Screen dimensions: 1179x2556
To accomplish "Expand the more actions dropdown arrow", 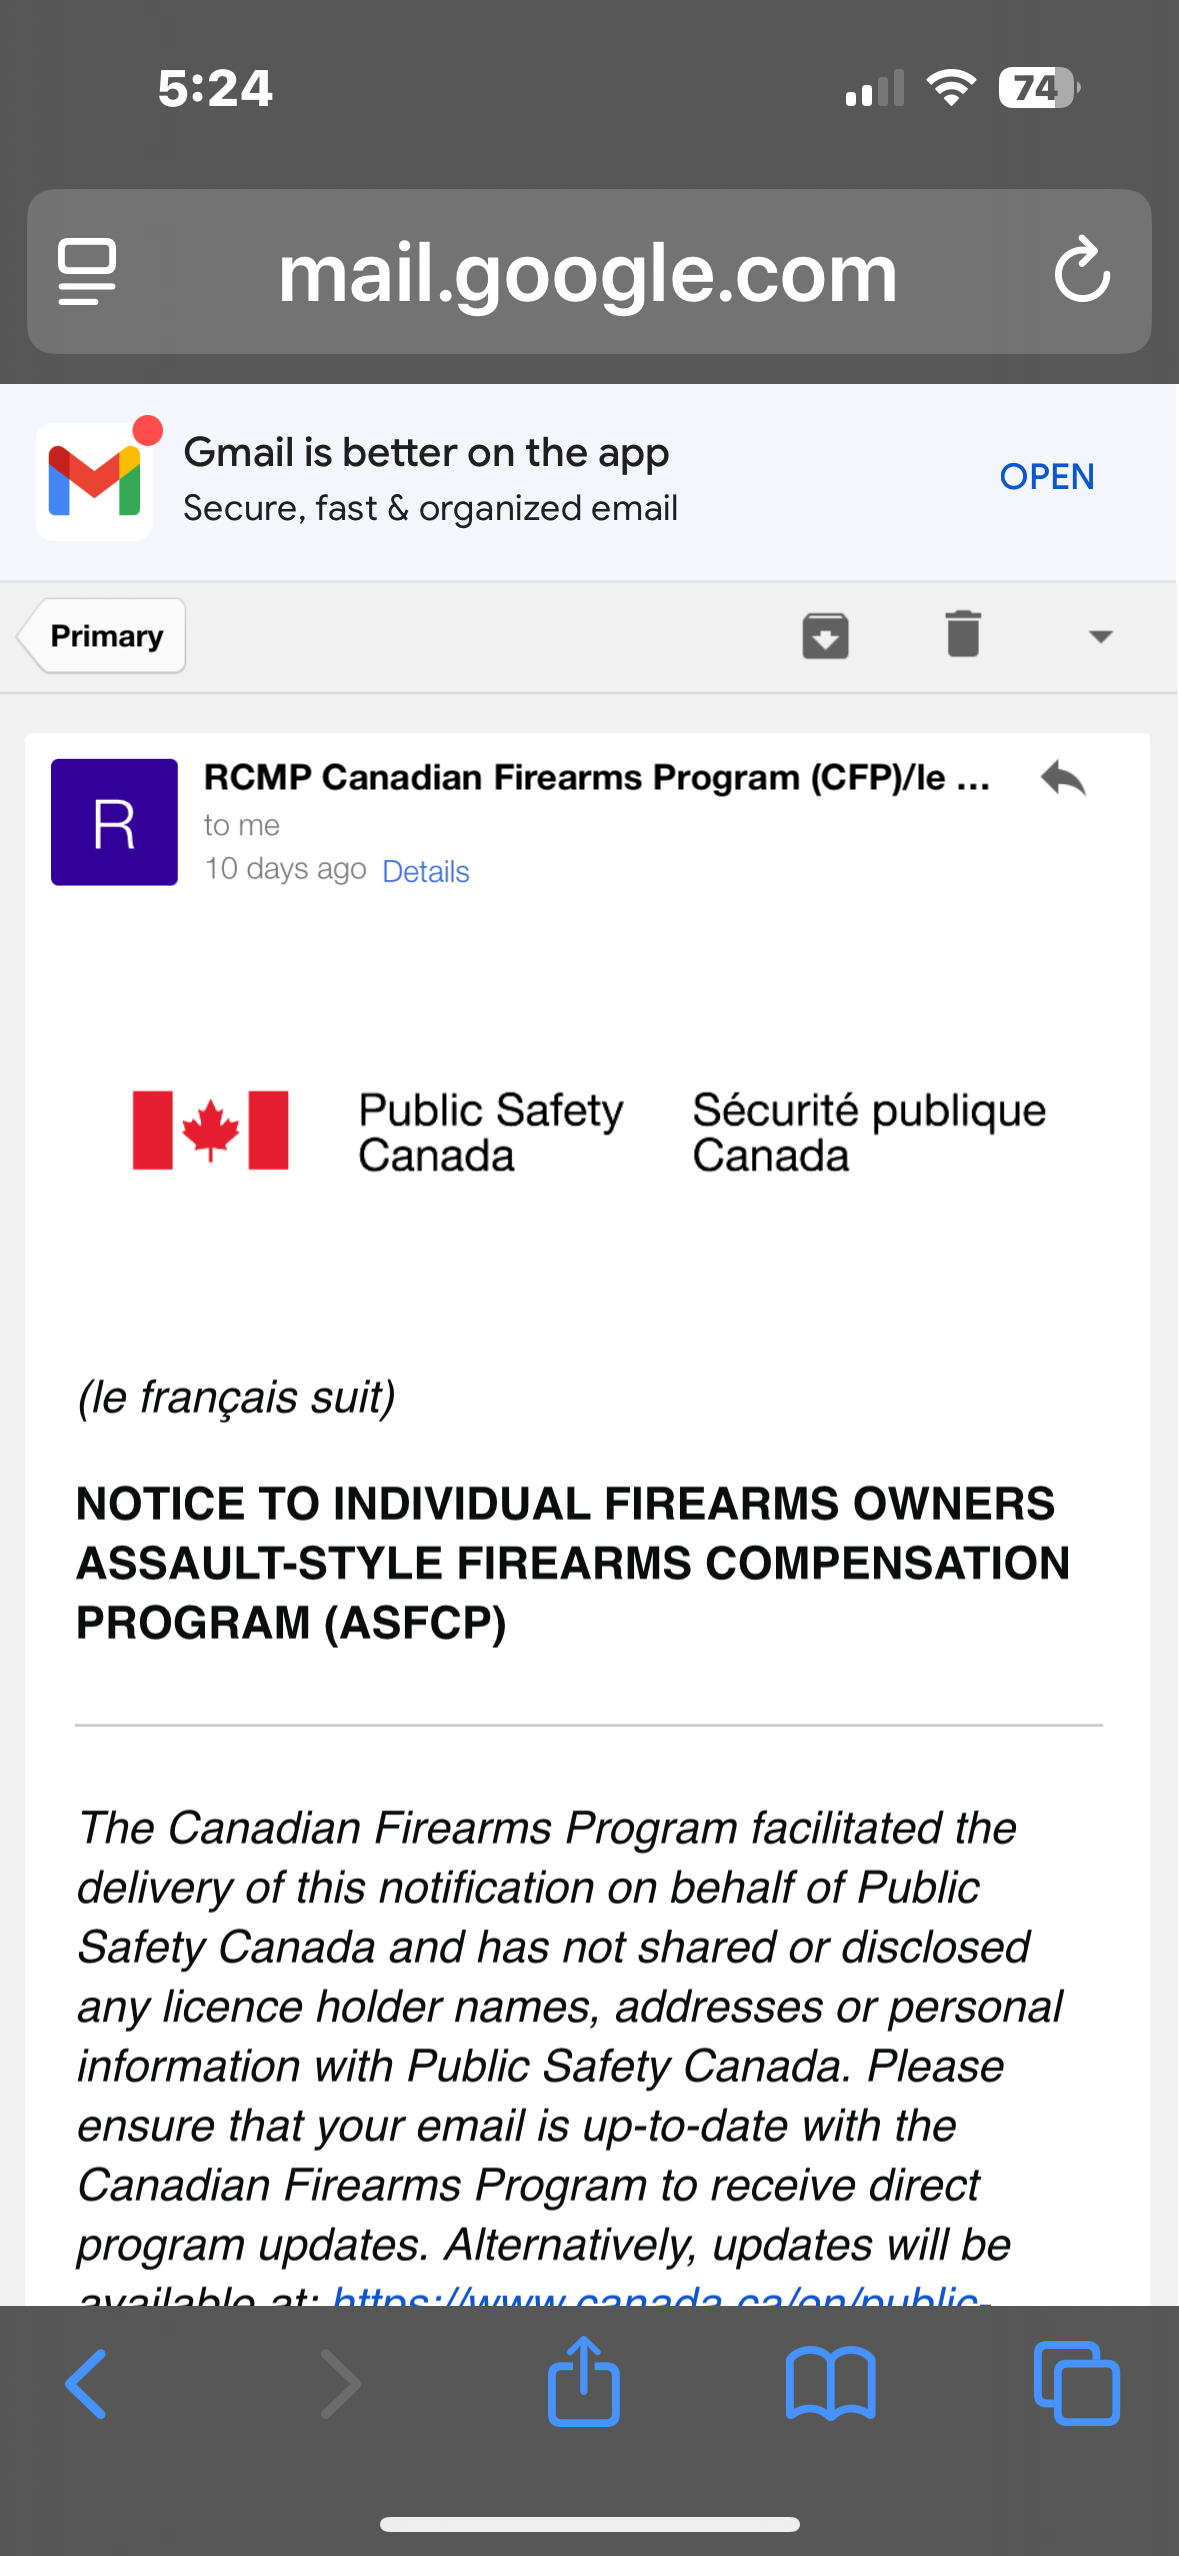I will 1101,637.
